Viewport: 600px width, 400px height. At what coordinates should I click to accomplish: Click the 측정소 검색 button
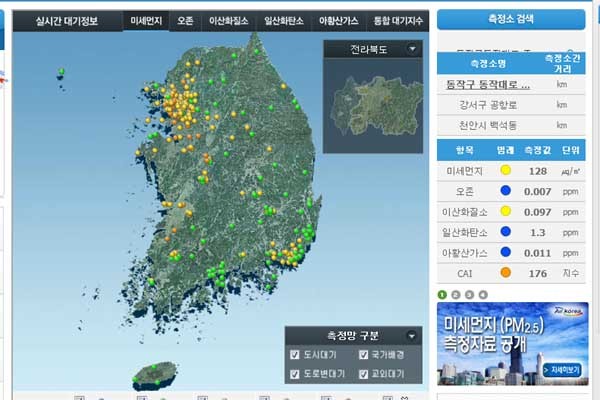click(511, 19)
